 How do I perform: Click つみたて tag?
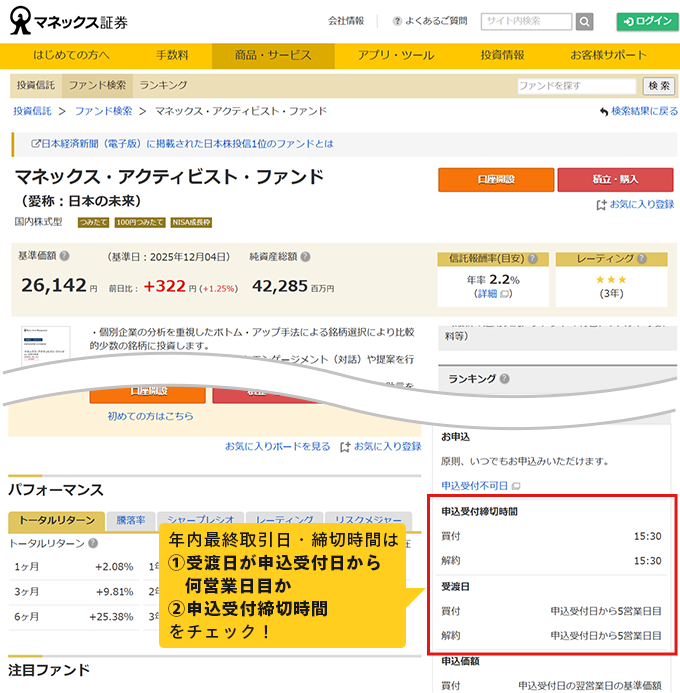tap(93, 222)
